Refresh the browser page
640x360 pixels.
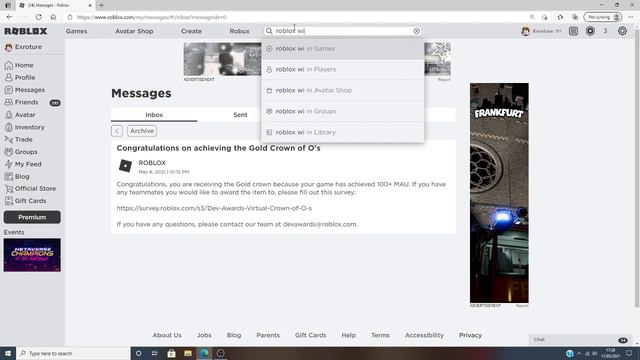coord(38,17)
